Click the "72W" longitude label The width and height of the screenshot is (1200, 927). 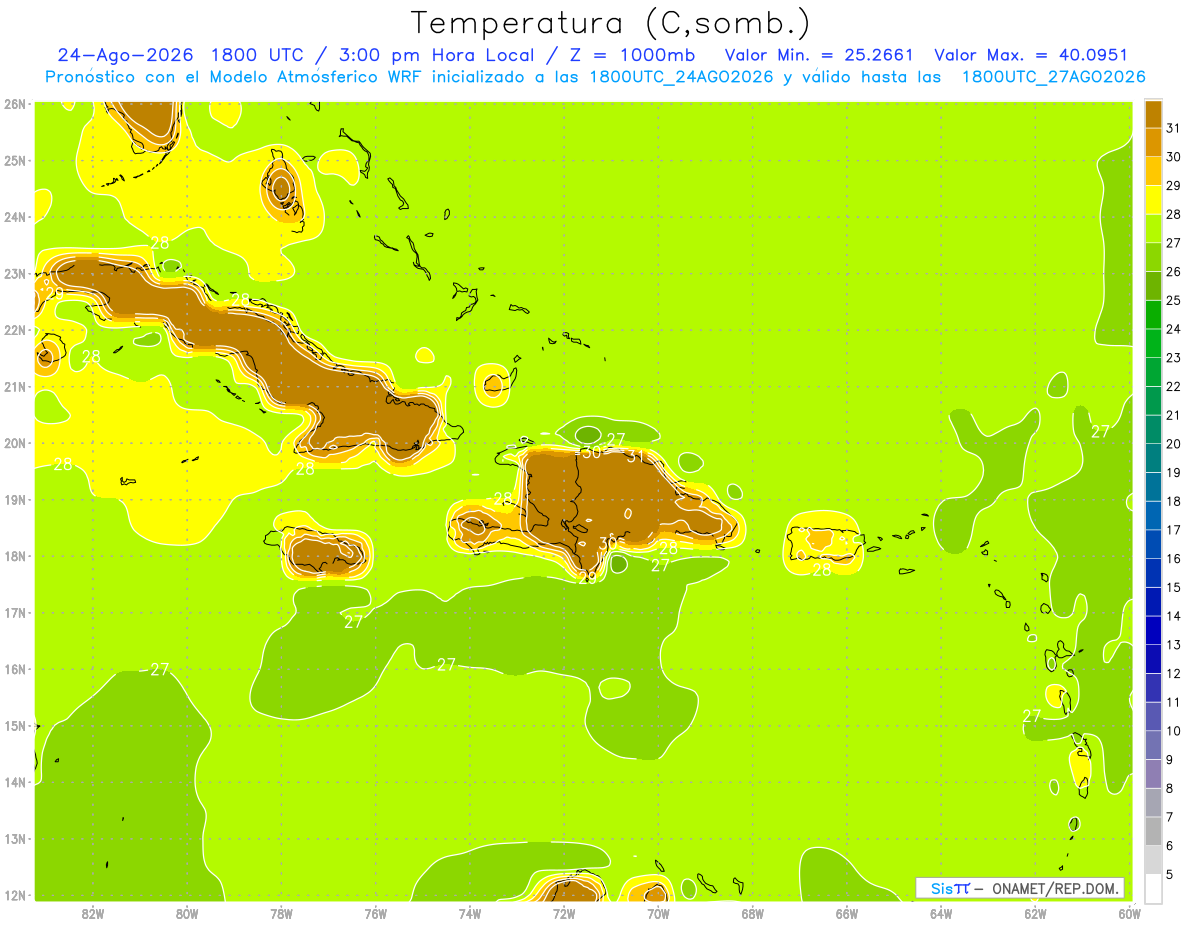pyautogui.click(x=564, y=913)
